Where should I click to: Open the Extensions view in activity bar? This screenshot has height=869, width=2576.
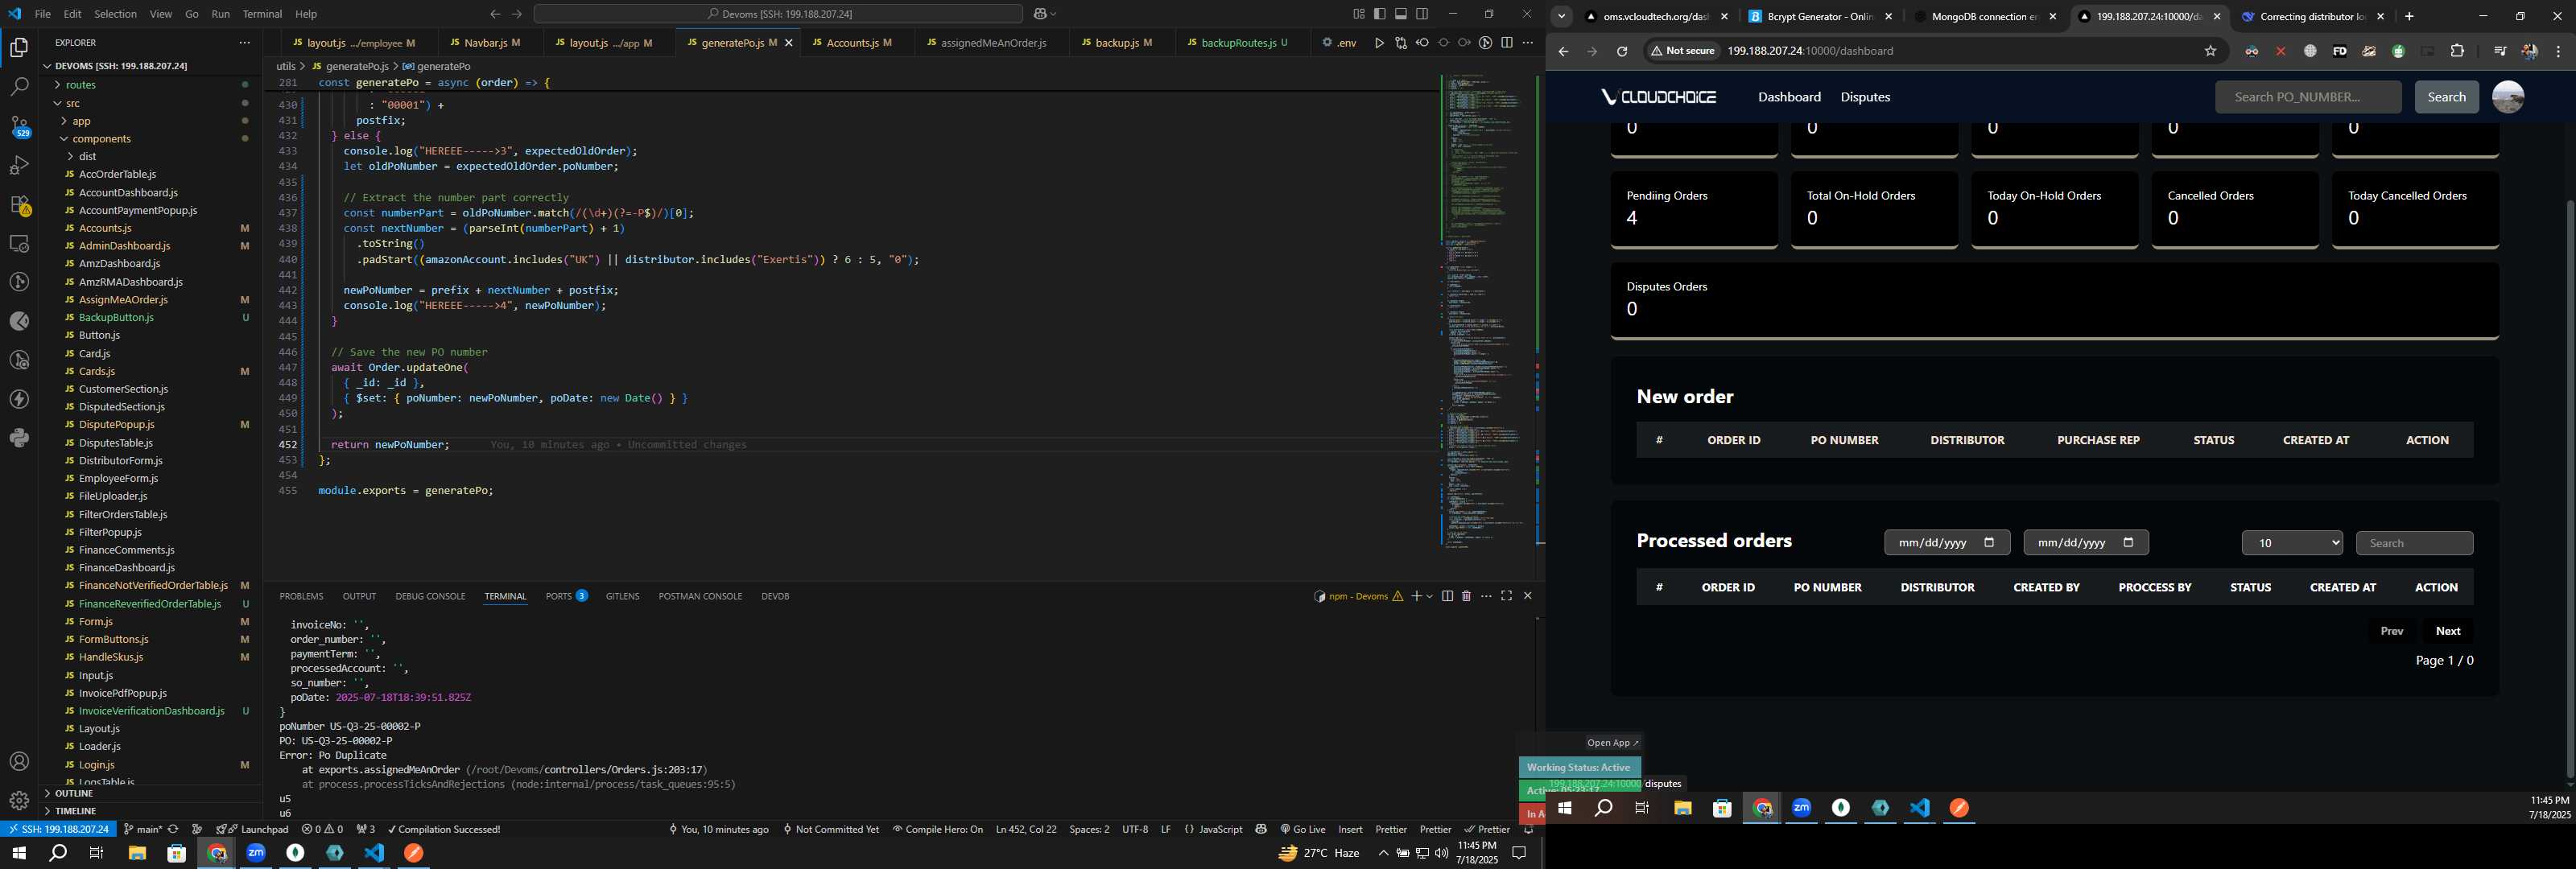19,204
